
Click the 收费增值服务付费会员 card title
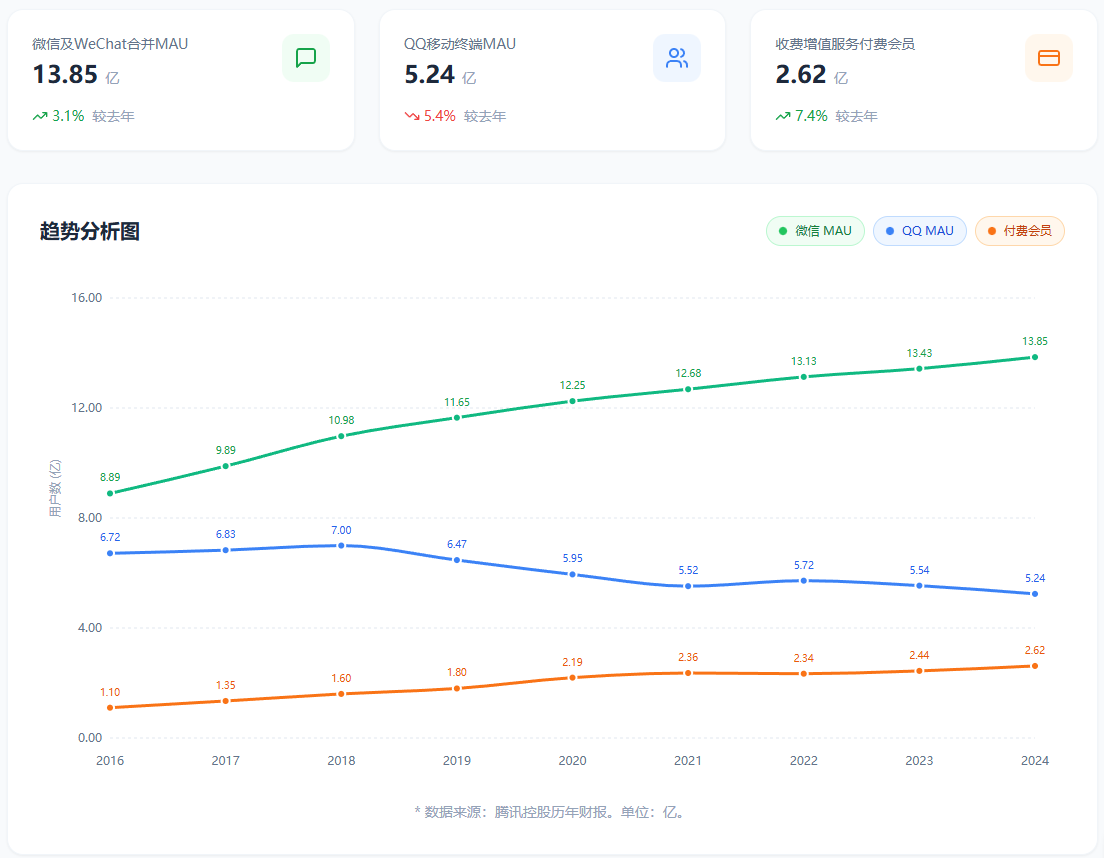pos(845,44)
